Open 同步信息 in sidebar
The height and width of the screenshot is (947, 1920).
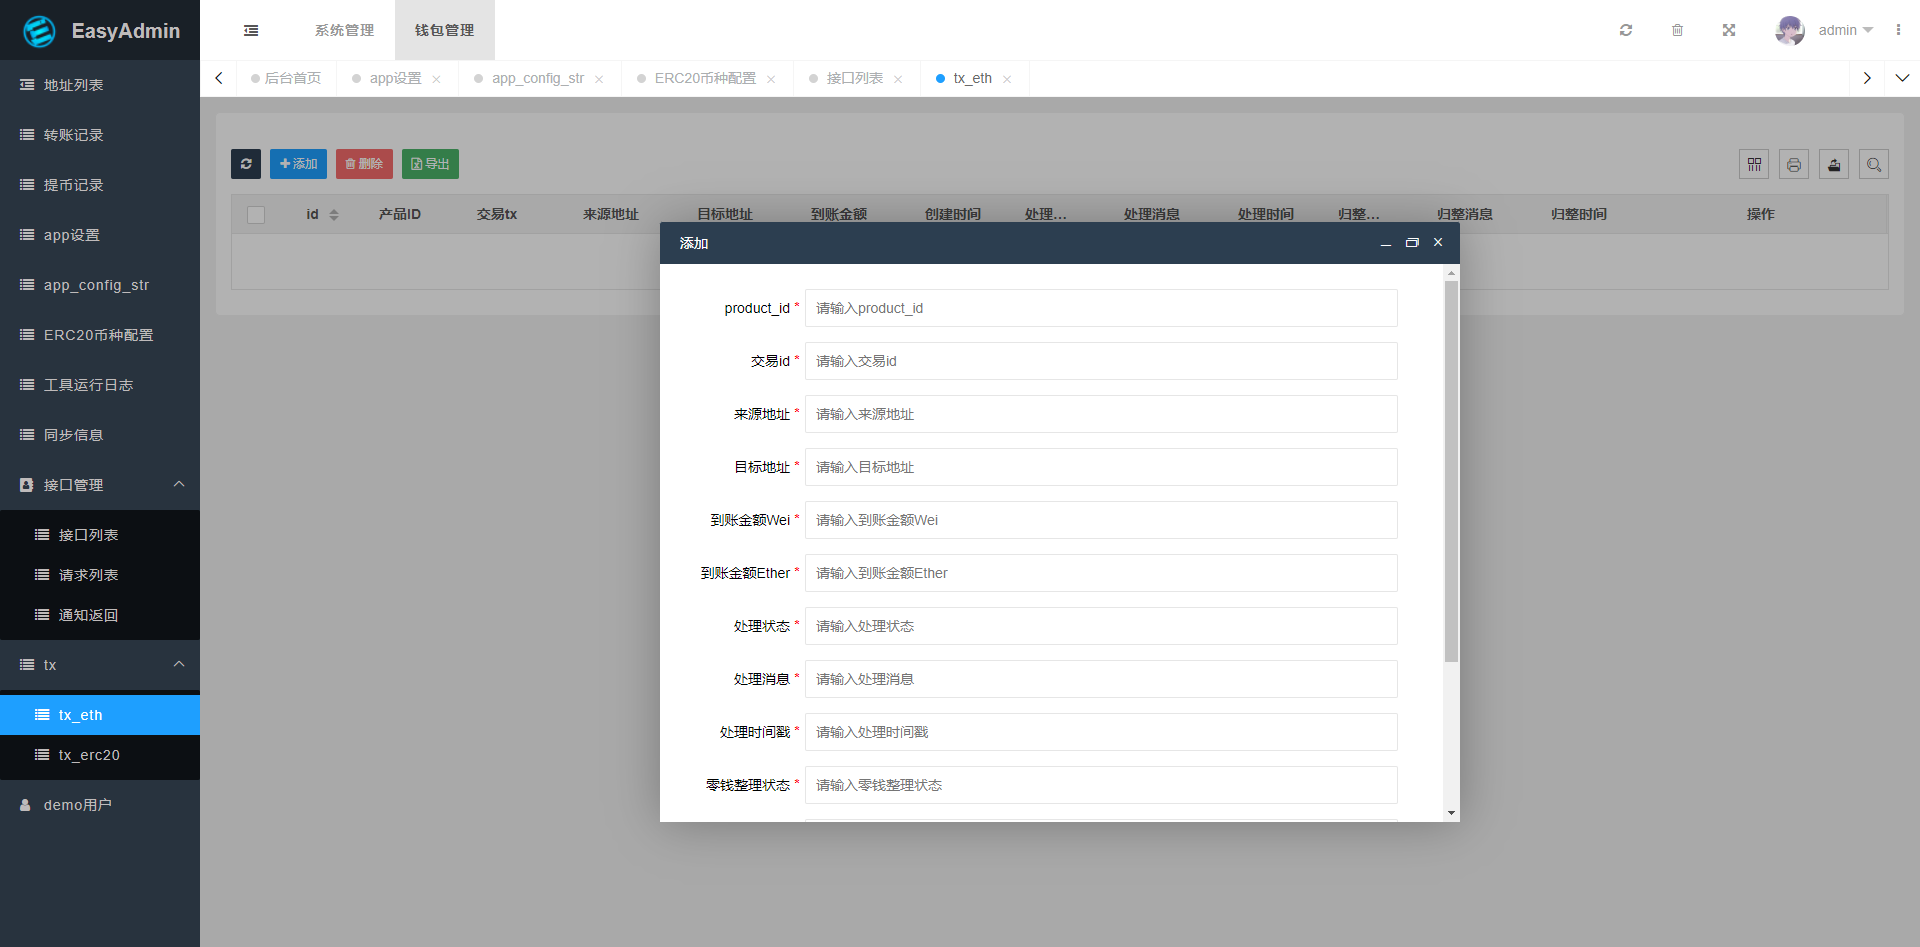point(100,435)
